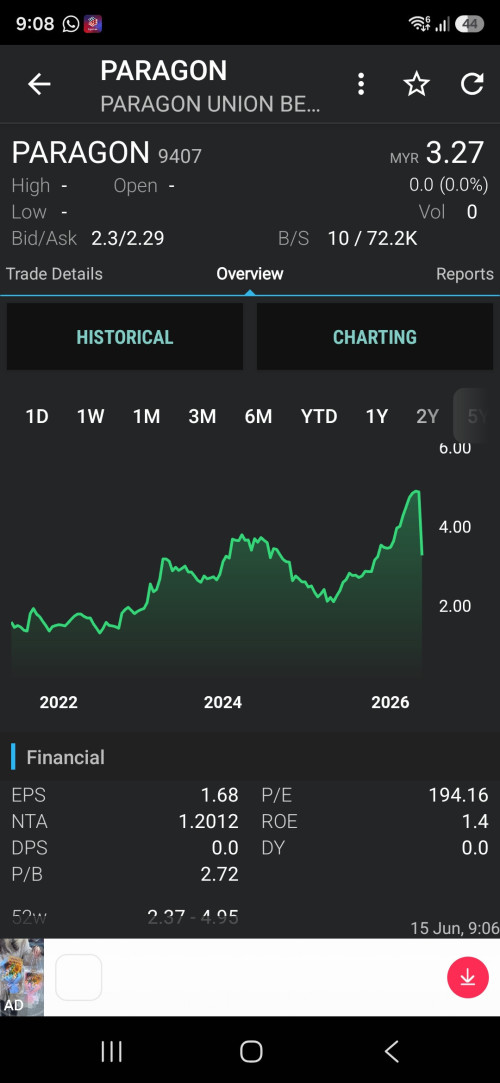The height and width of the screenshot is (1083, 500).
Task: Tap the back arrow icon
Action: click(x=39, y=84)
